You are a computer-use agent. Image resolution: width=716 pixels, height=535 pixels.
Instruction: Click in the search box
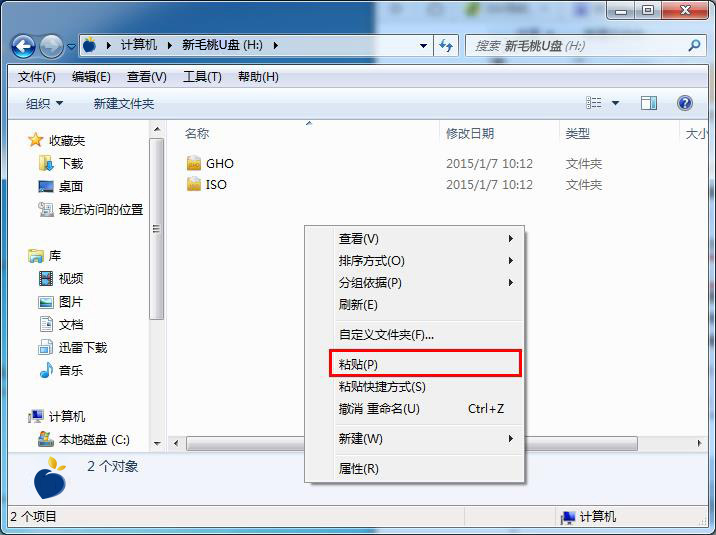[578, 46]
